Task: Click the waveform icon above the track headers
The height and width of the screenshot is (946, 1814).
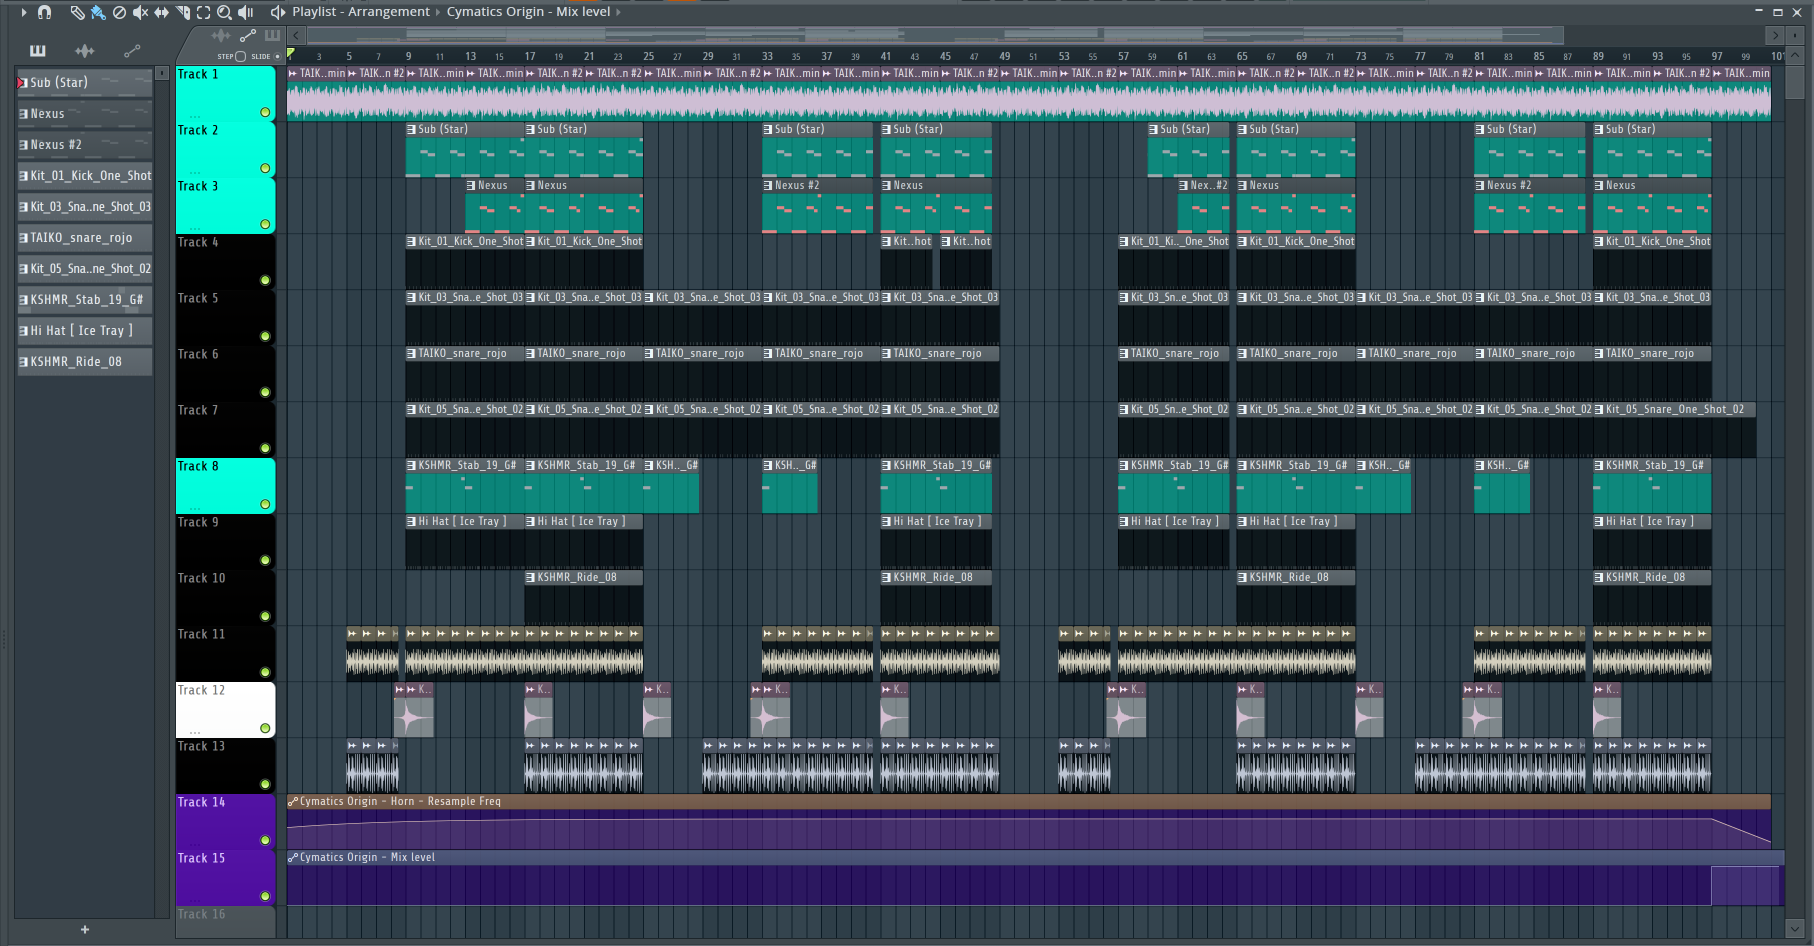Action: coord(220,35)
